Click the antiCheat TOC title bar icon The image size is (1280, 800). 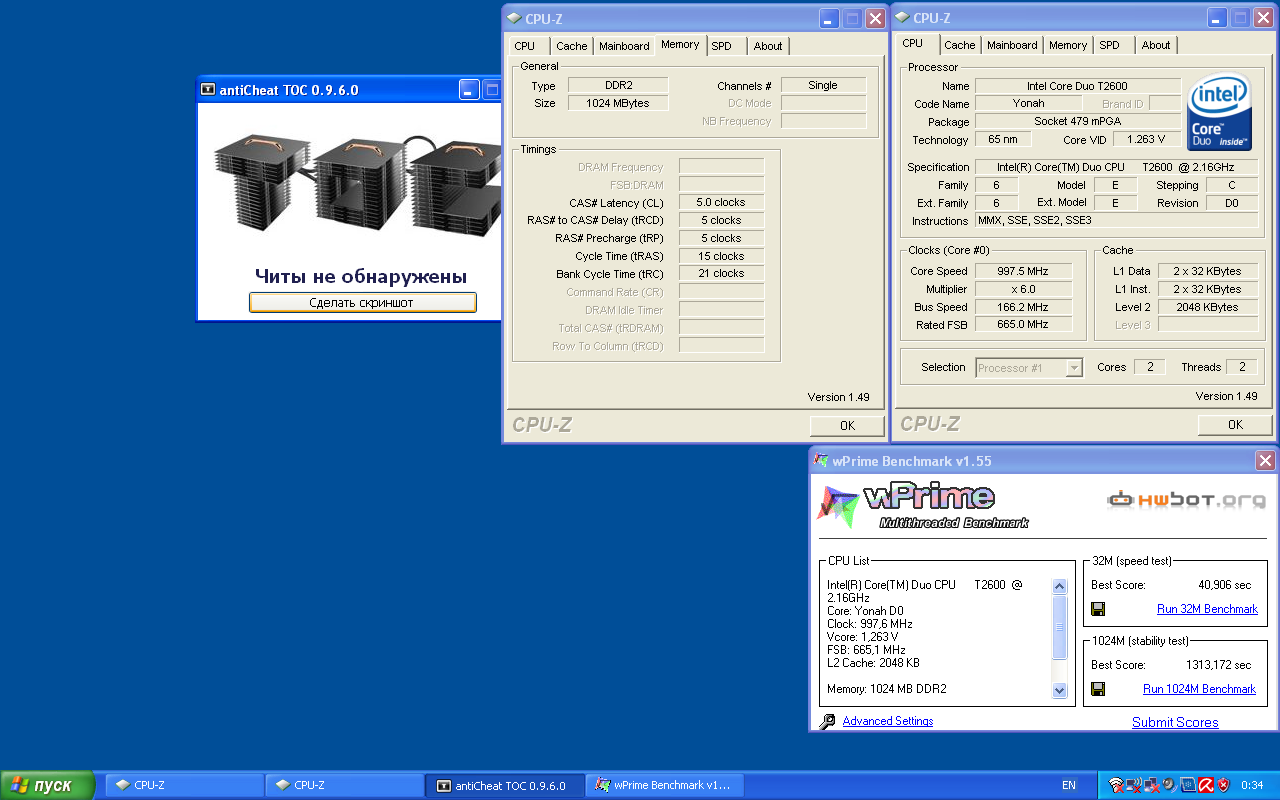point(207,89)
